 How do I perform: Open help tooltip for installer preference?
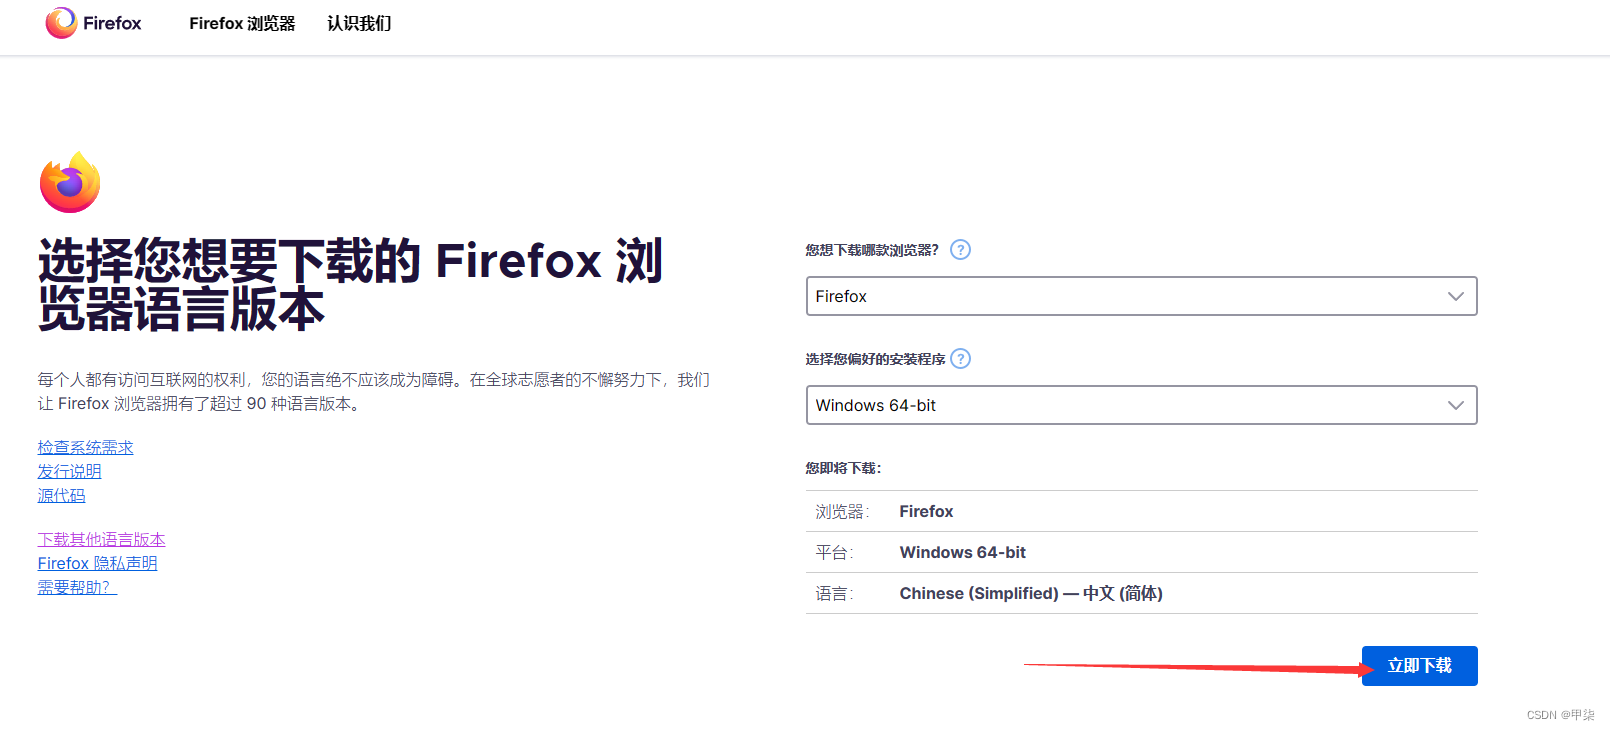(960, 359)
